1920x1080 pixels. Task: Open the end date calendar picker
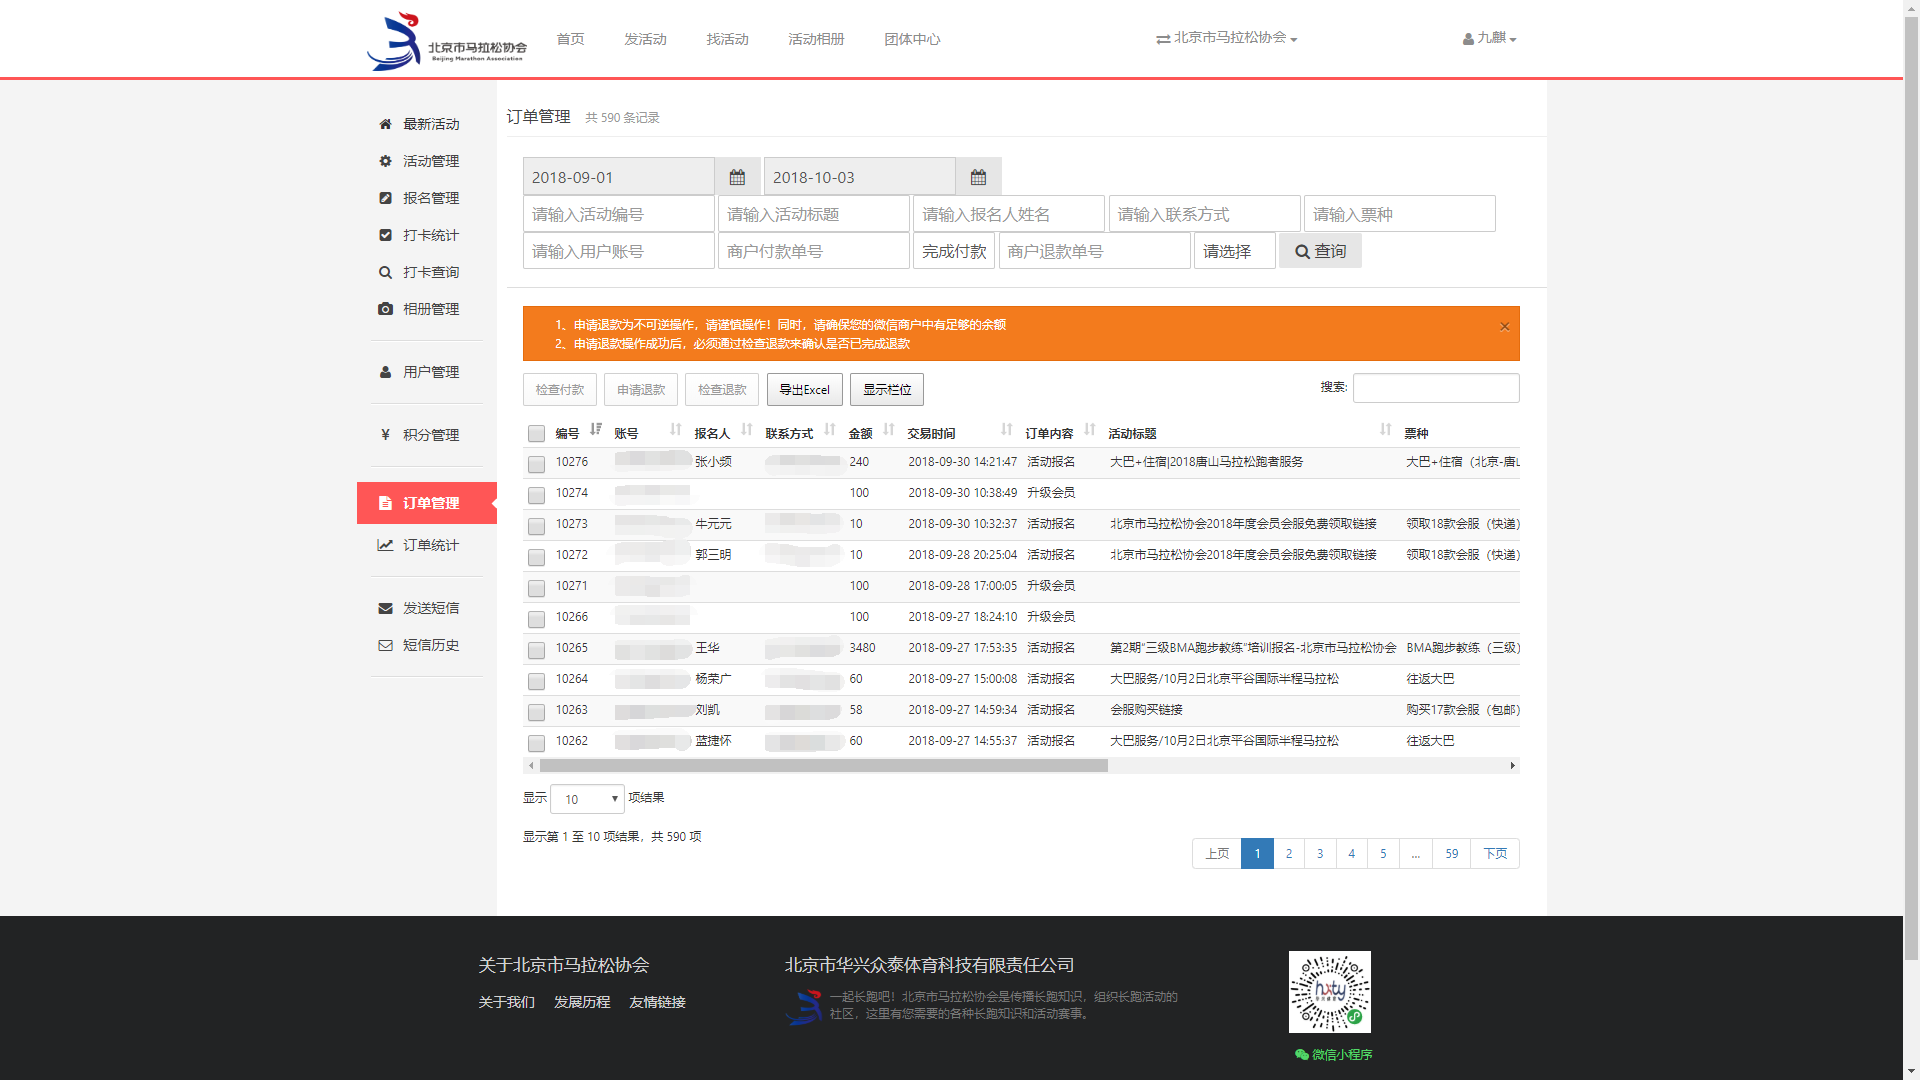[978, 177]
